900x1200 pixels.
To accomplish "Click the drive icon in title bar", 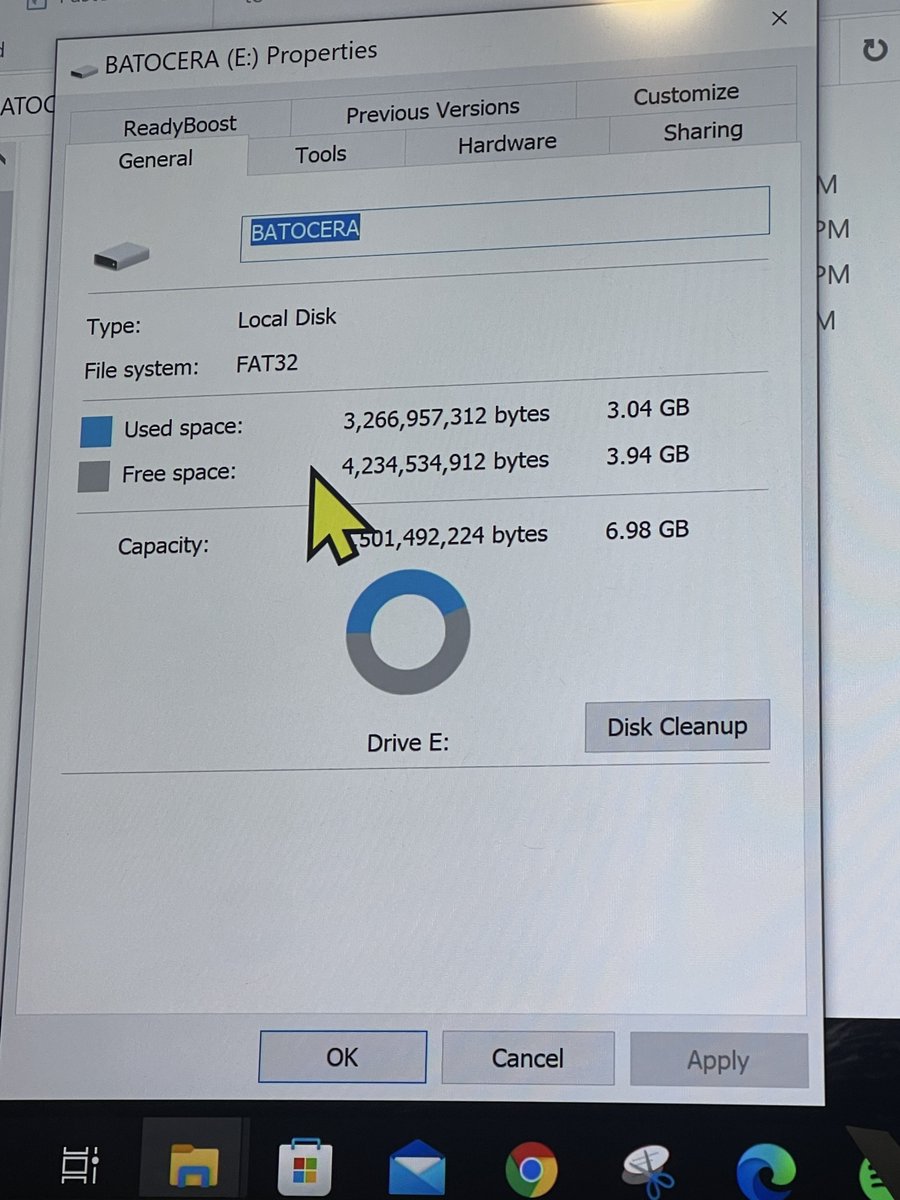I will 85,70.
